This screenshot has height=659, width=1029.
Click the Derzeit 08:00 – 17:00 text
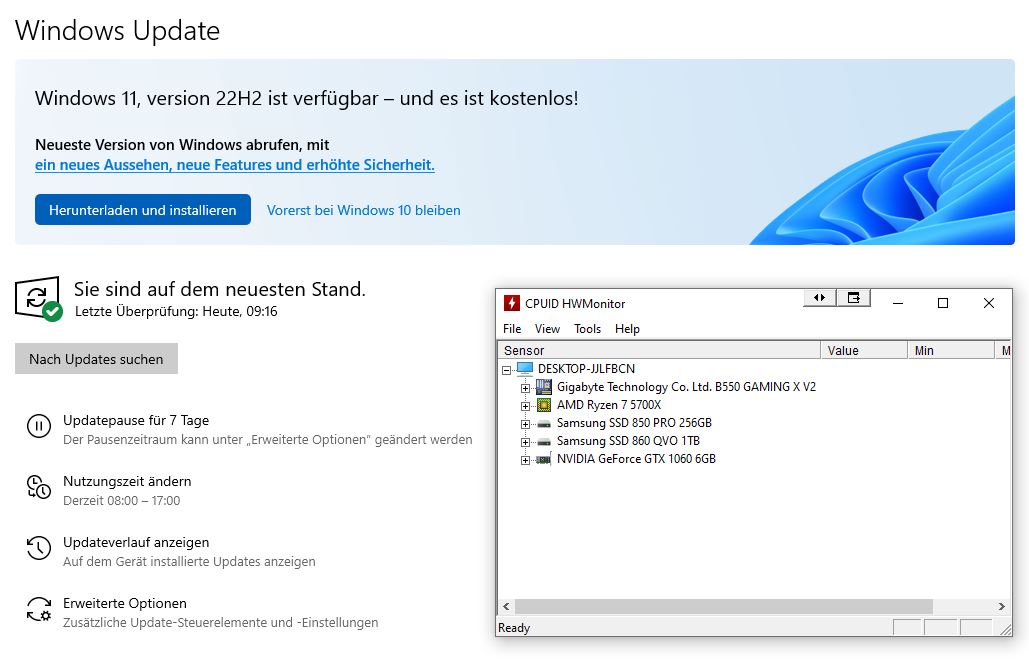[121, 501]
